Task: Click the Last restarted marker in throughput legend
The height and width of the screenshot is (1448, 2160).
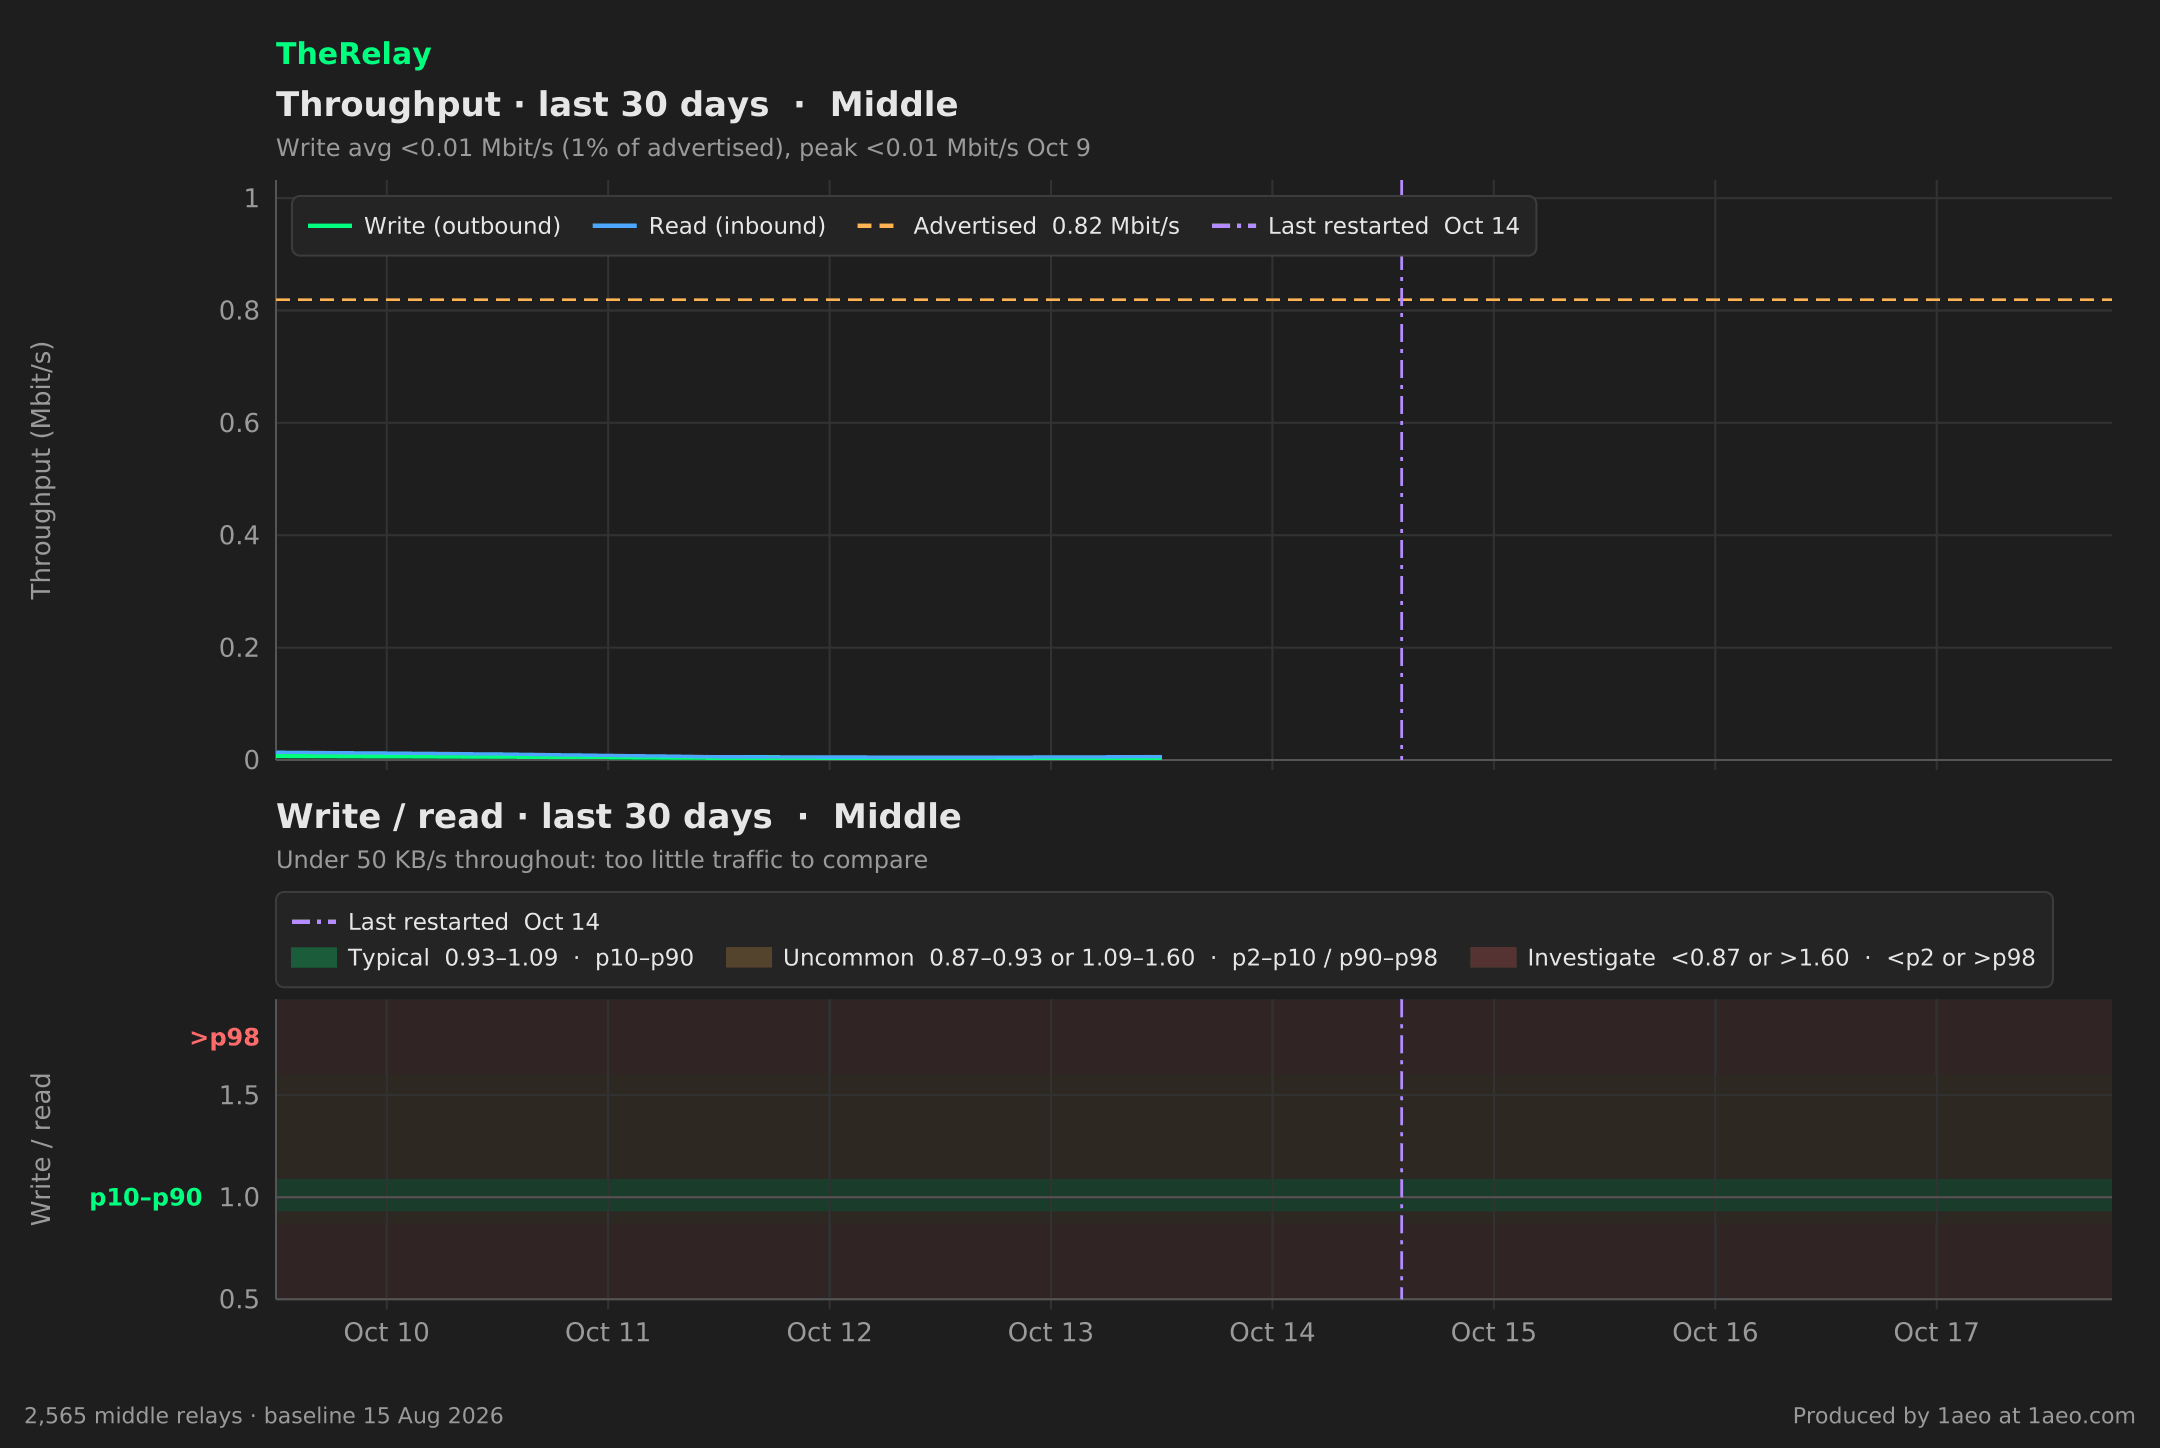Action: tap(1233, 226)
